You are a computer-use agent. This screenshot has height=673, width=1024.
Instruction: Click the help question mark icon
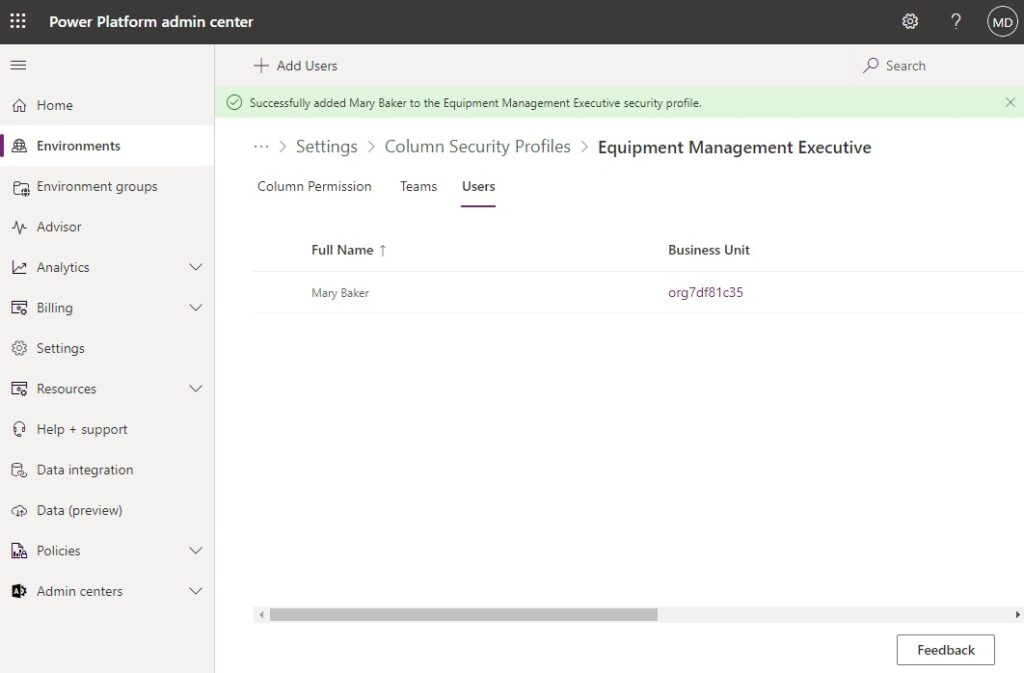(x=955, y=22)
